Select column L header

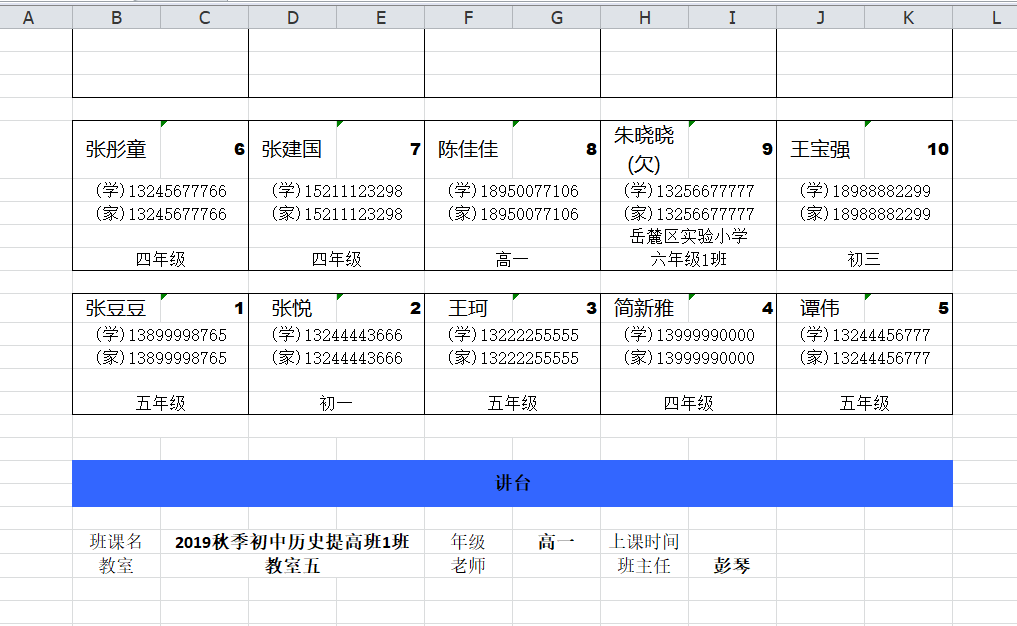tap(996, 17)
